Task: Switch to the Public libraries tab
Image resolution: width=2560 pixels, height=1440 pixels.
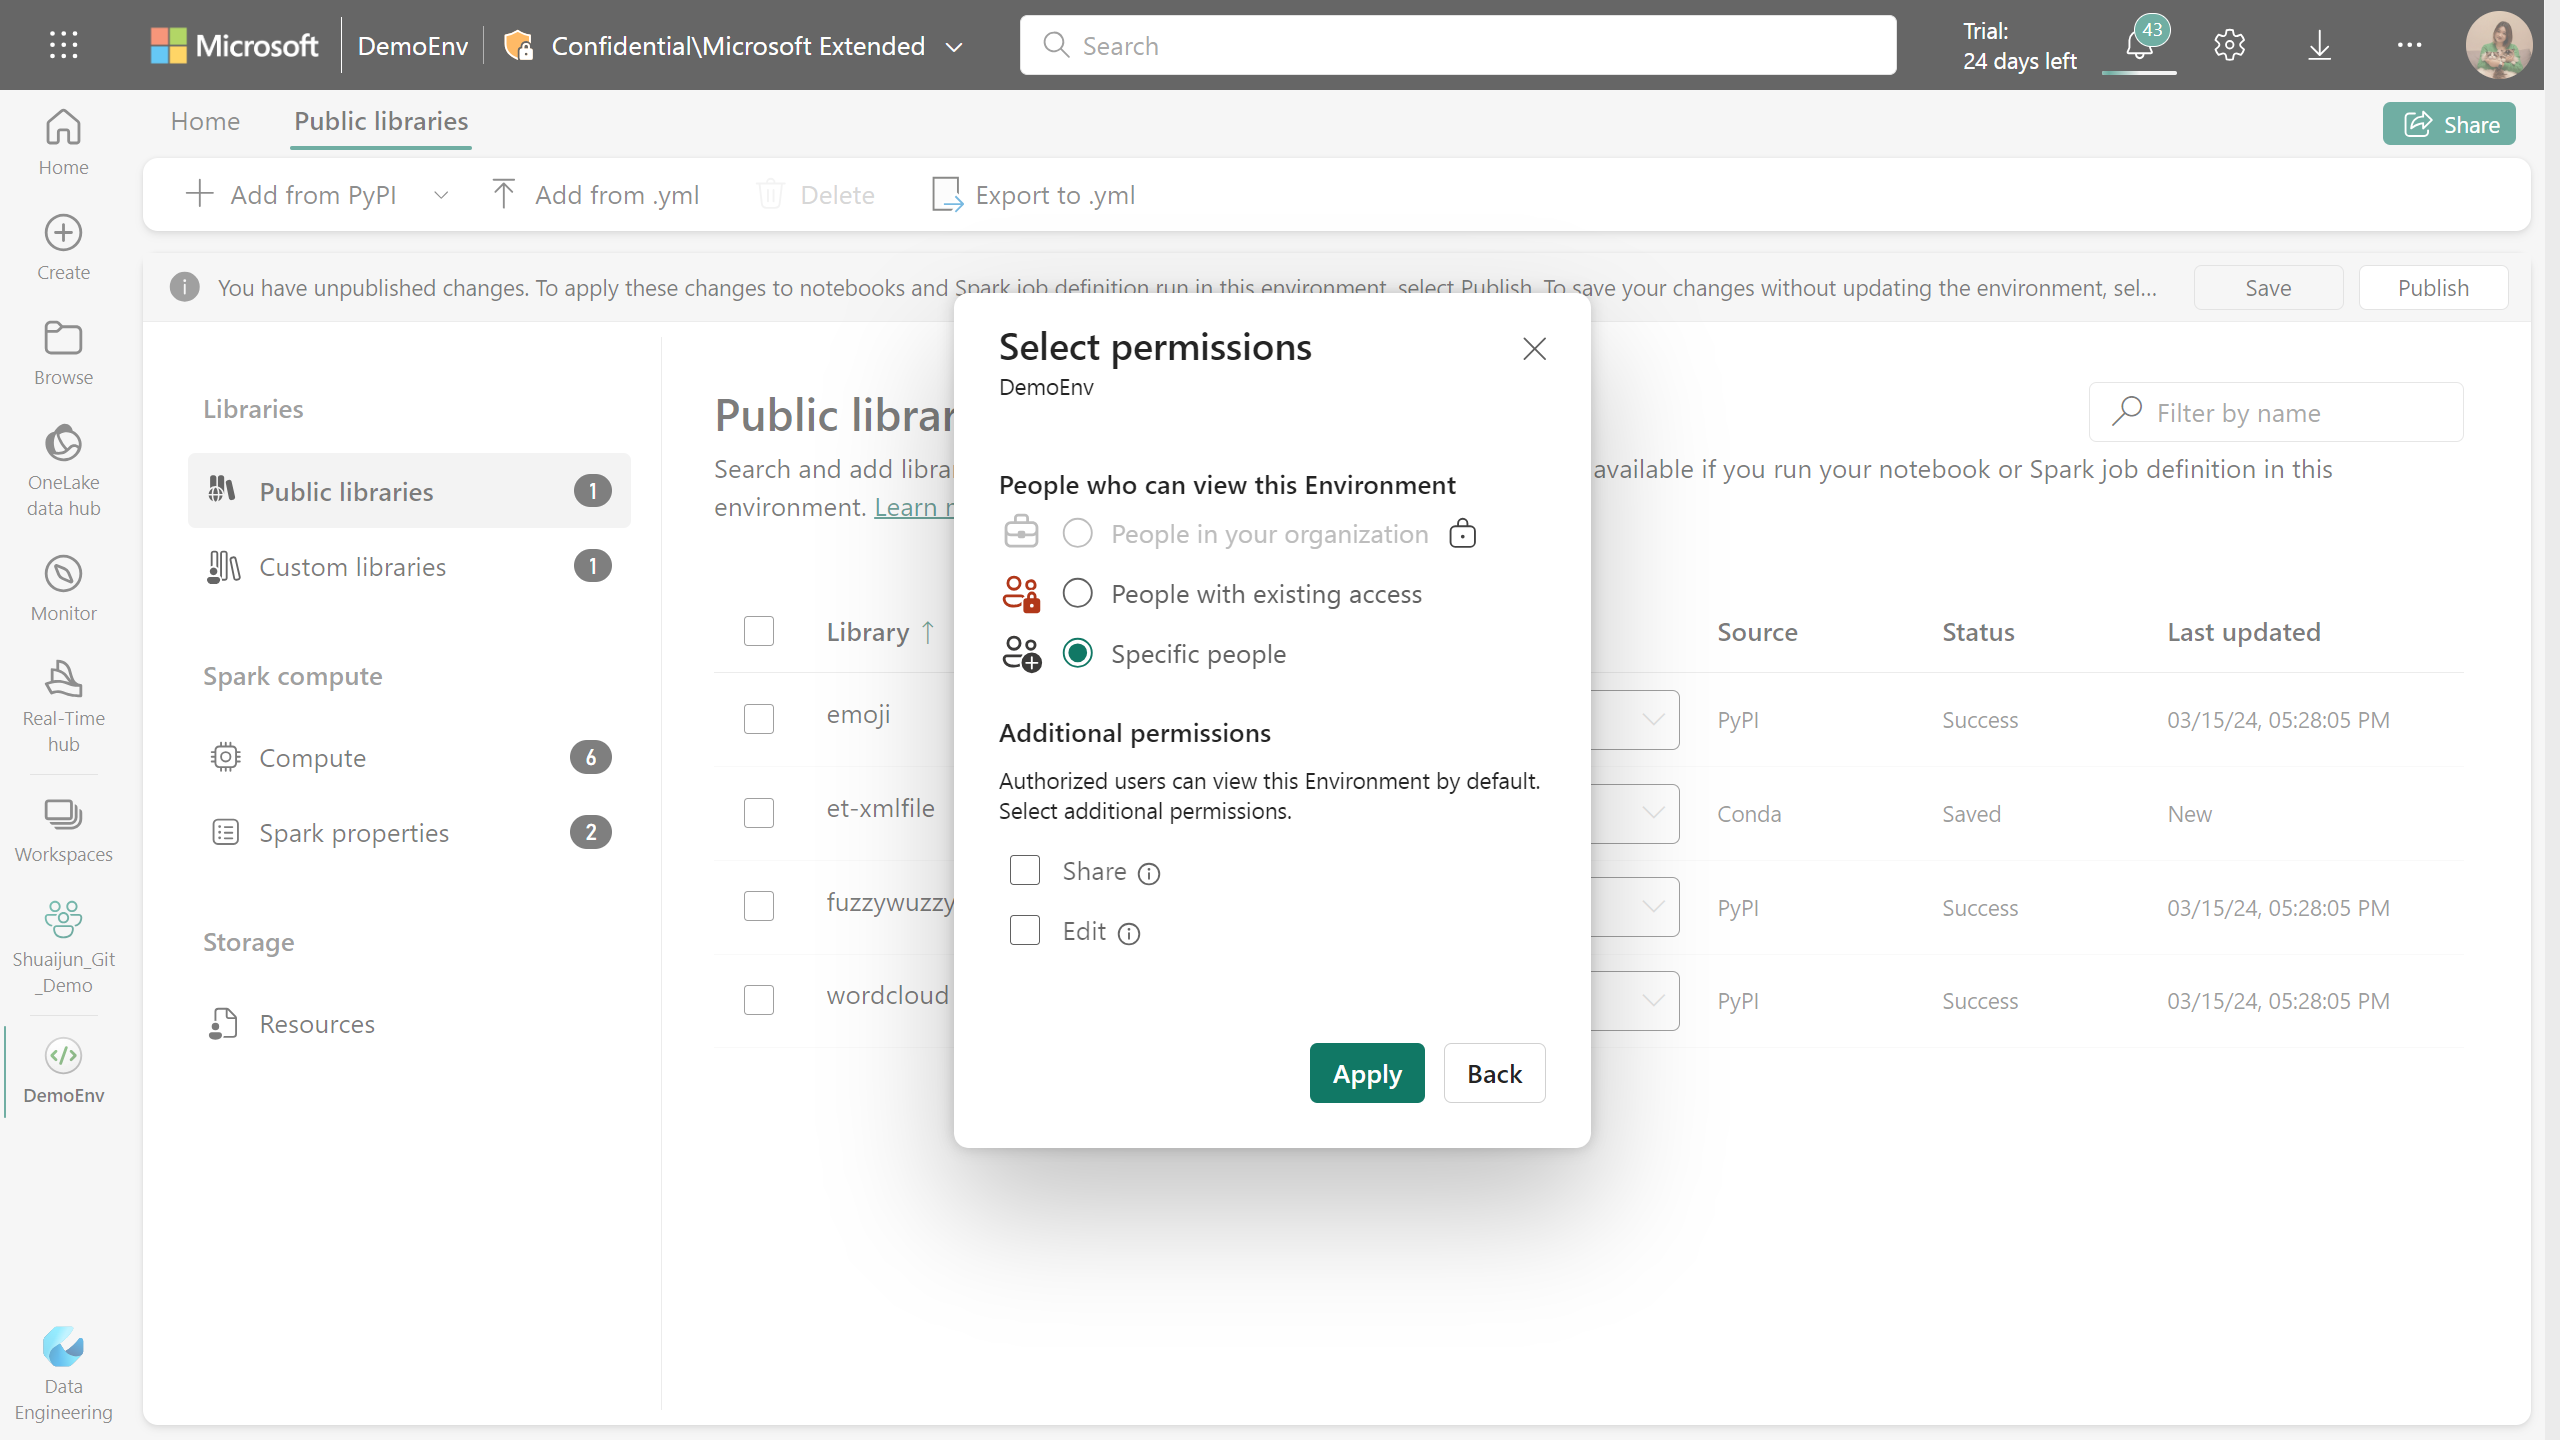Action: click(x=380, y=121)
